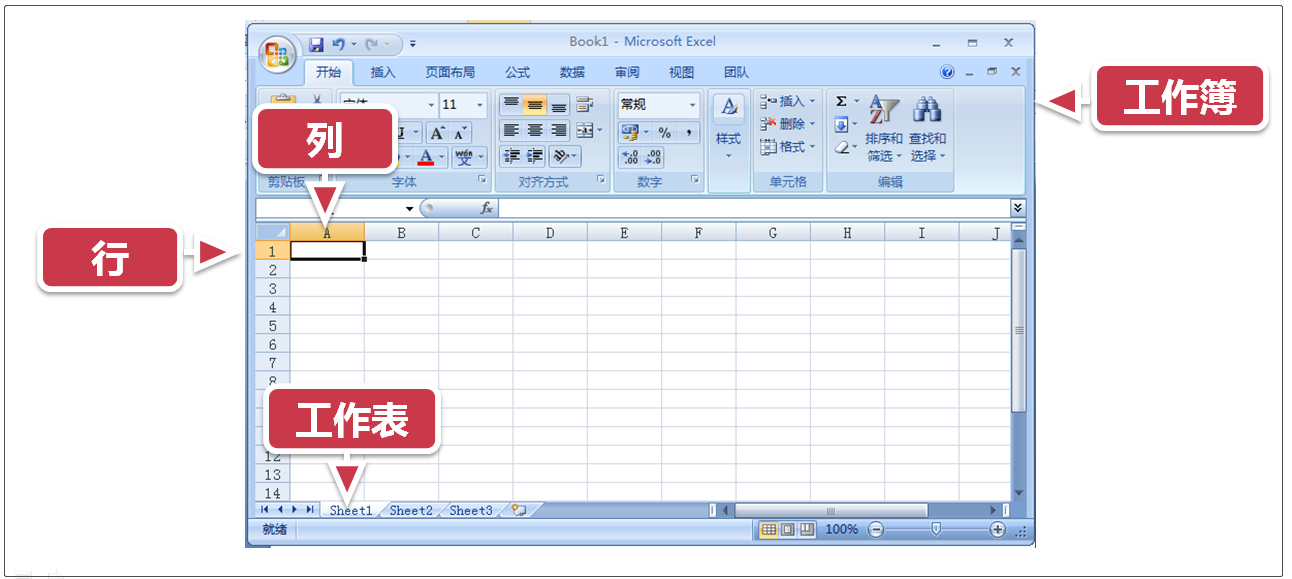Switch to the 页面布局 ribbon tab
The width and height of the screenshot is (1292, 579).
pos(450,72)
